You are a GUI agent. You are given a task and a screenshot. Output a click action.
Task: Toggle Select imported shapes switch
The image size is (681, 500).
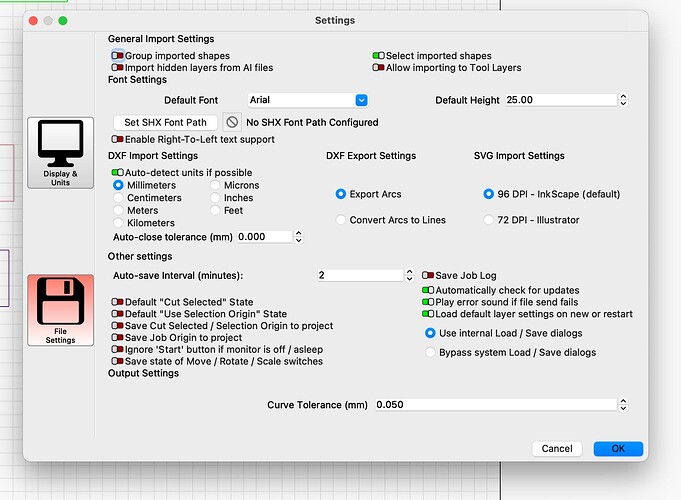click(x=378, y=56)
